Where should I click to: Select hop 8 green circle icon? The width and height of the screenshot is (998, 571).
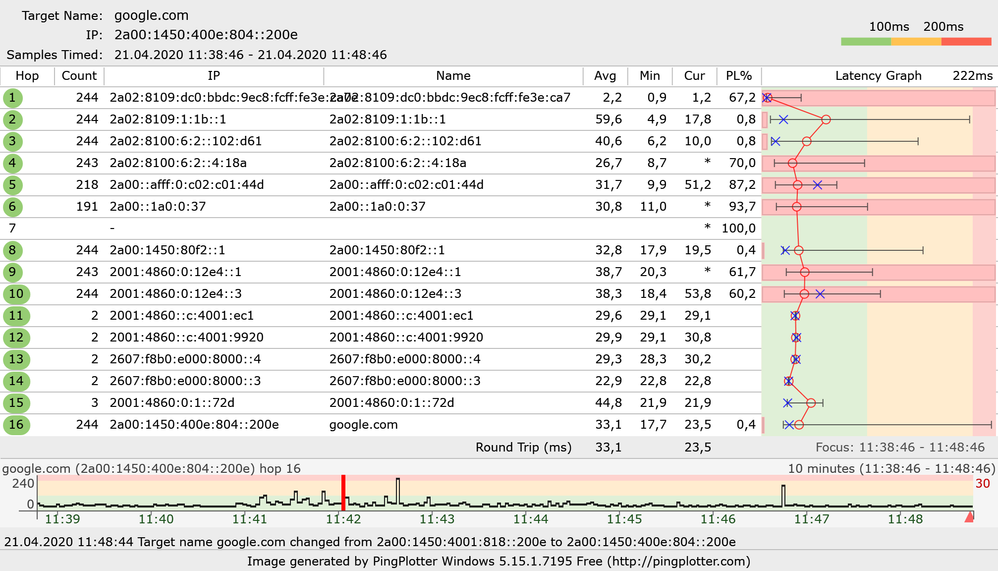click(12, 250)
